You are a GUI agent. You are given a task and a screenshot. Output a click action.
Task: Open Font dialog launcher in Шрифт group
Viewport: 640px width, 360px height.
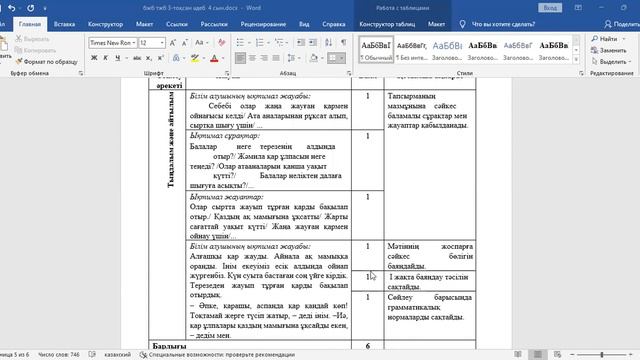[x=227, y=73]
